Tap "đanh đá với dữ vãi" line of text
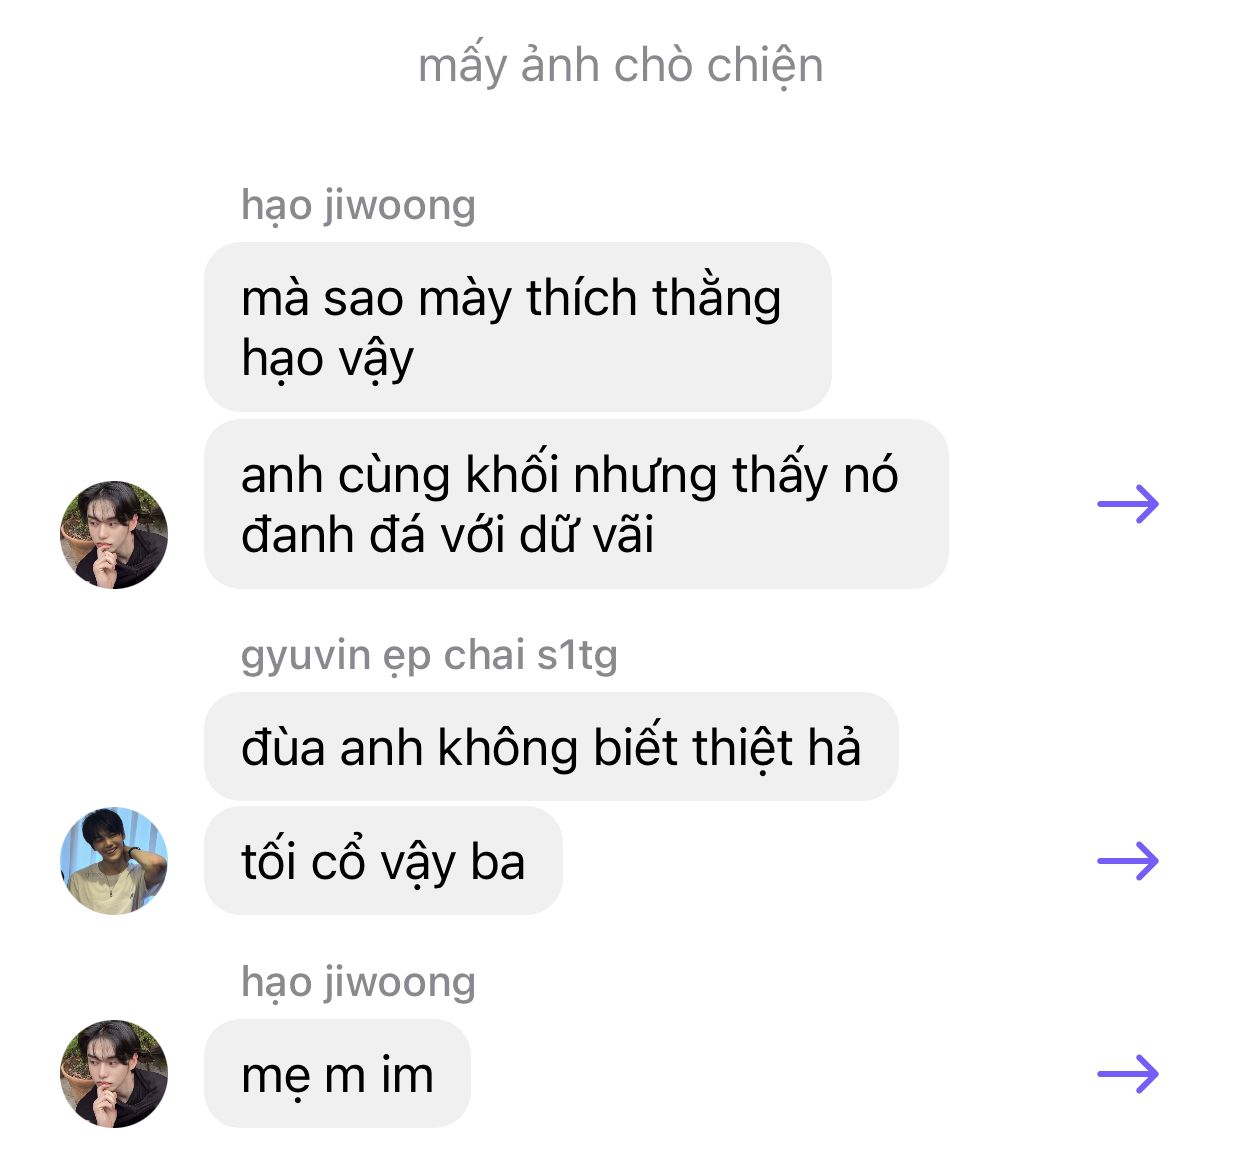1242x1164 pixels. [447, 535]
